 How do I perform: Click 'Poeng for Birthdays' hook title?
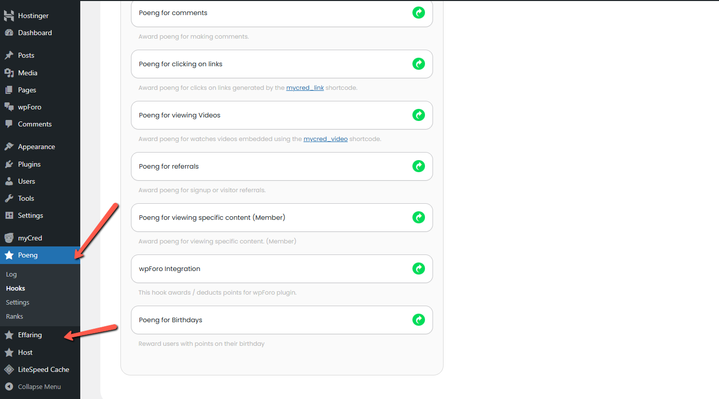pyautogui.click(x=170, y=320)
